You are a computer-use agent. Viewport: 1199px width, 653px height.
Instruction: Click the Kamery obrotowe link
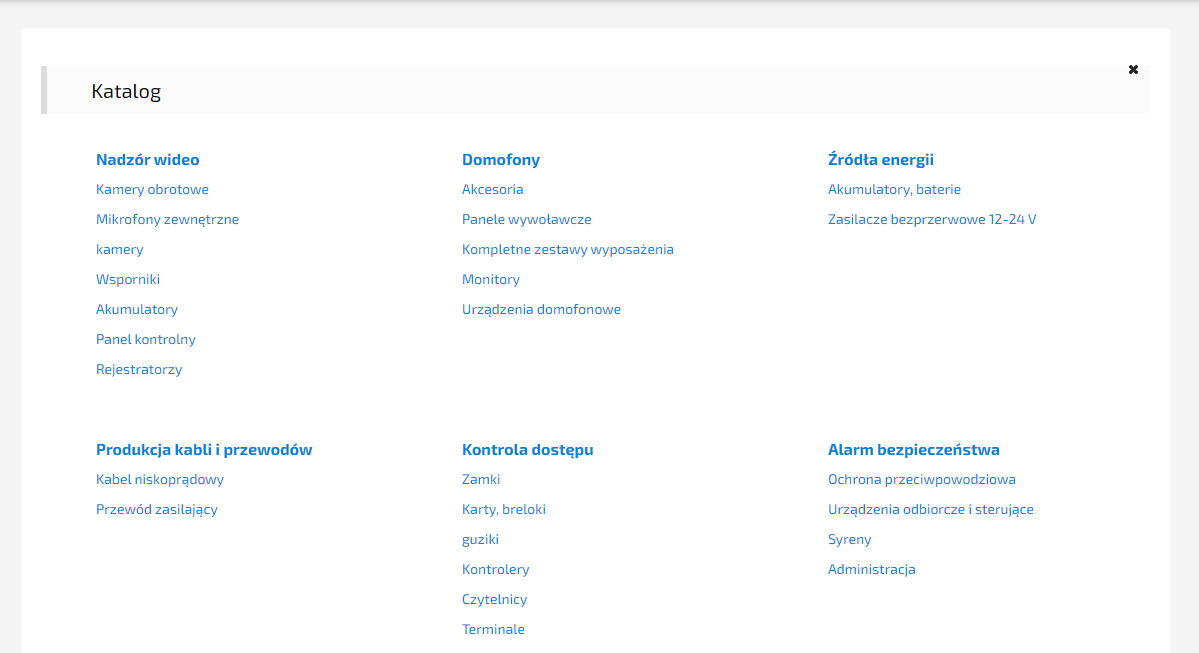pos(152,190)
